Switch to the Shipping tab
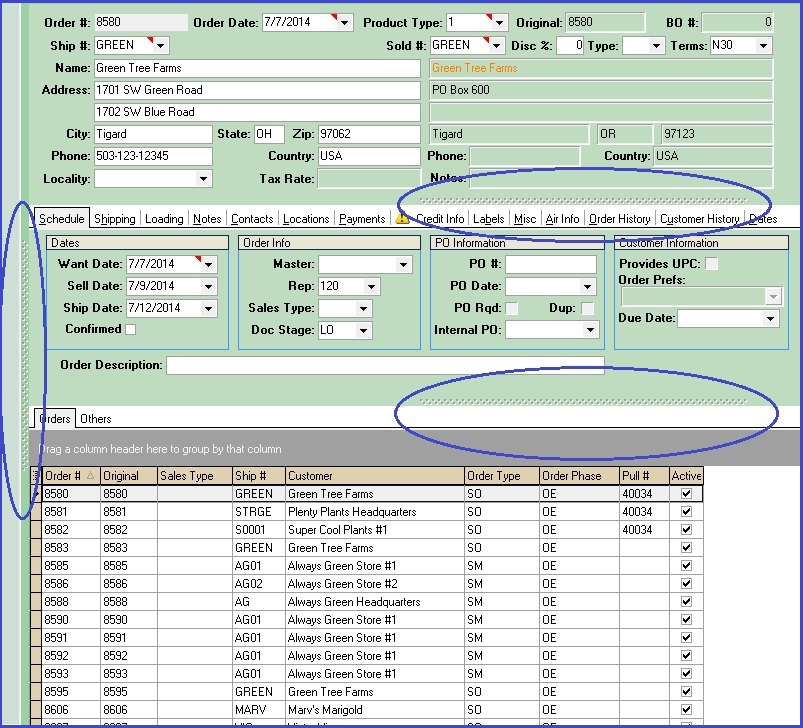The height and width of the screenshot is (728, 803). pyautogui.click(x=115, y=219)
